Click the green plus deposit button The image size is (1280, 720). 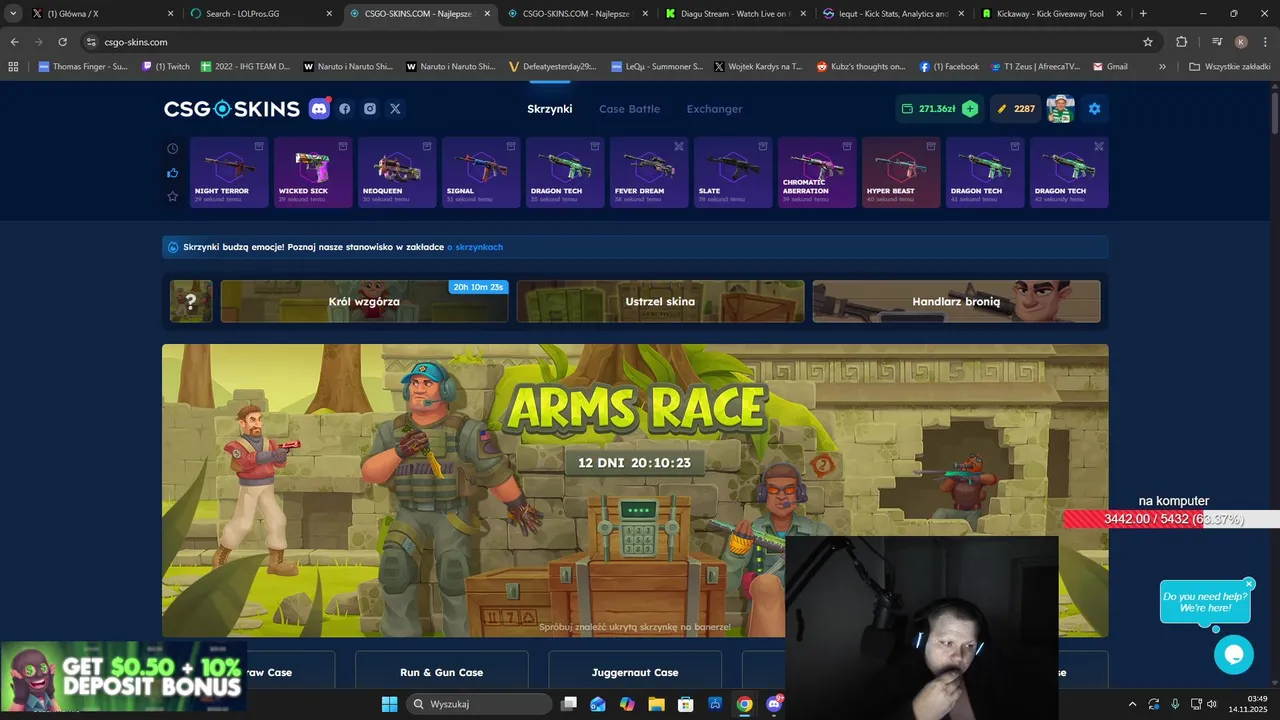pyautogui.click(x=970, y=109)
